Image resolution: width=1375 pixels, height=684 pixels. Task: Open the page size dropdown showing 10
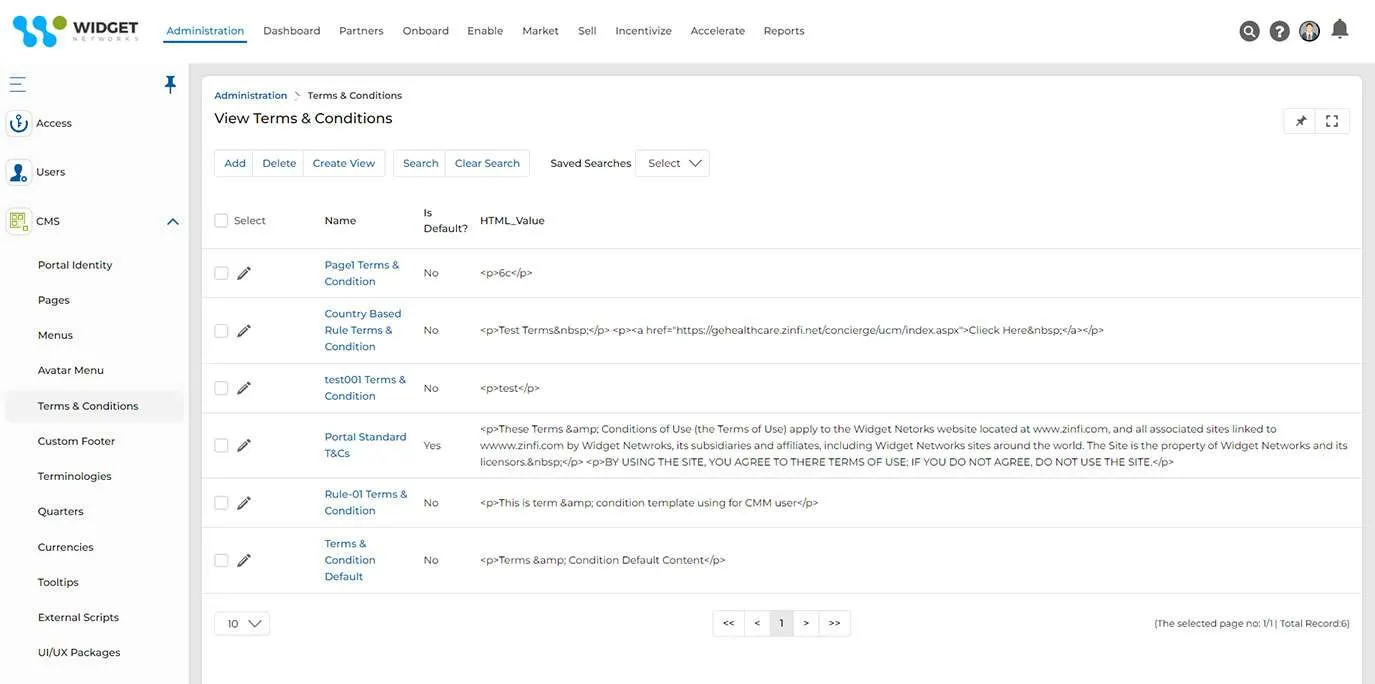pos(242,624)
